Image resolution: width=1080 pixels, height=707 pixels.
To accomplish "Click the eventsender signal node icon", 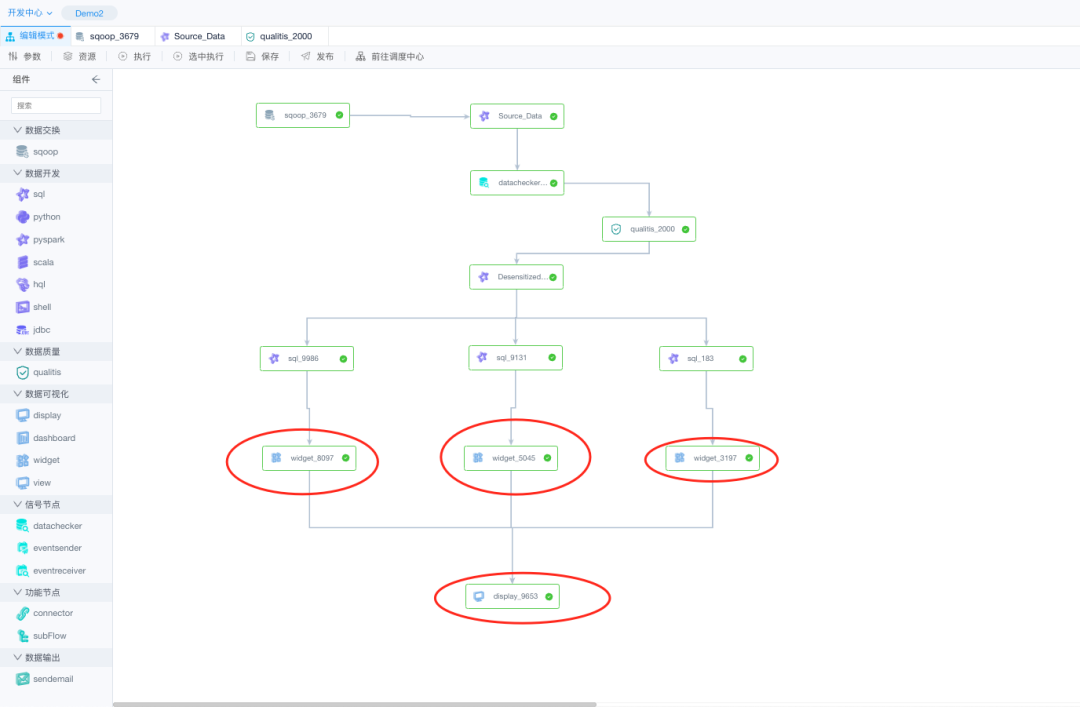I will [x=22, y=548].
